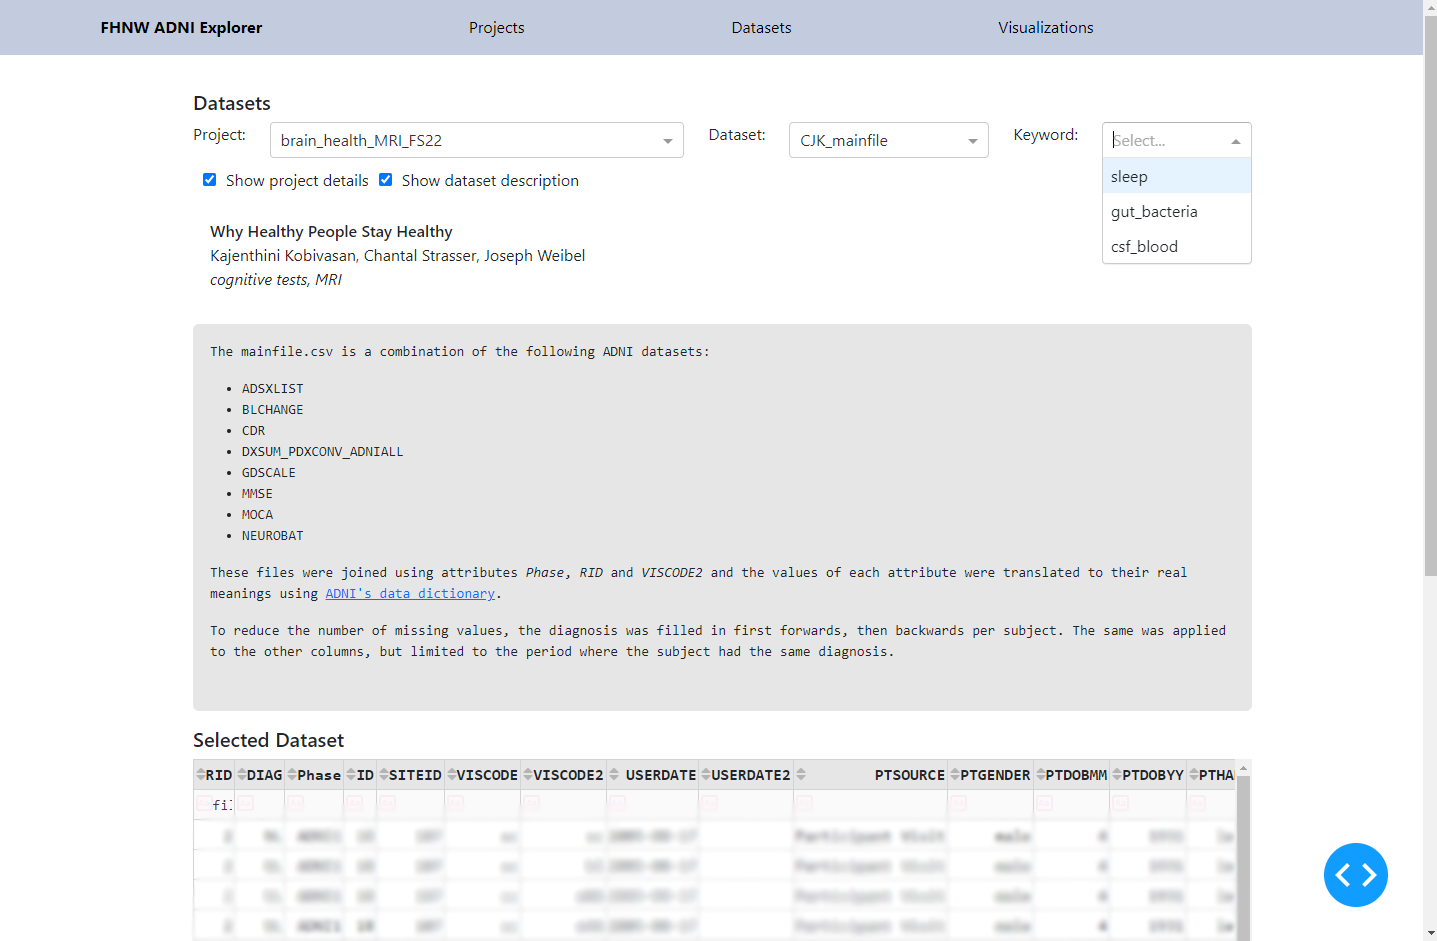Collapse the Keyword dropdown arrow
The width and height of the screenshot is (1437, 941).
[1236, 141]
